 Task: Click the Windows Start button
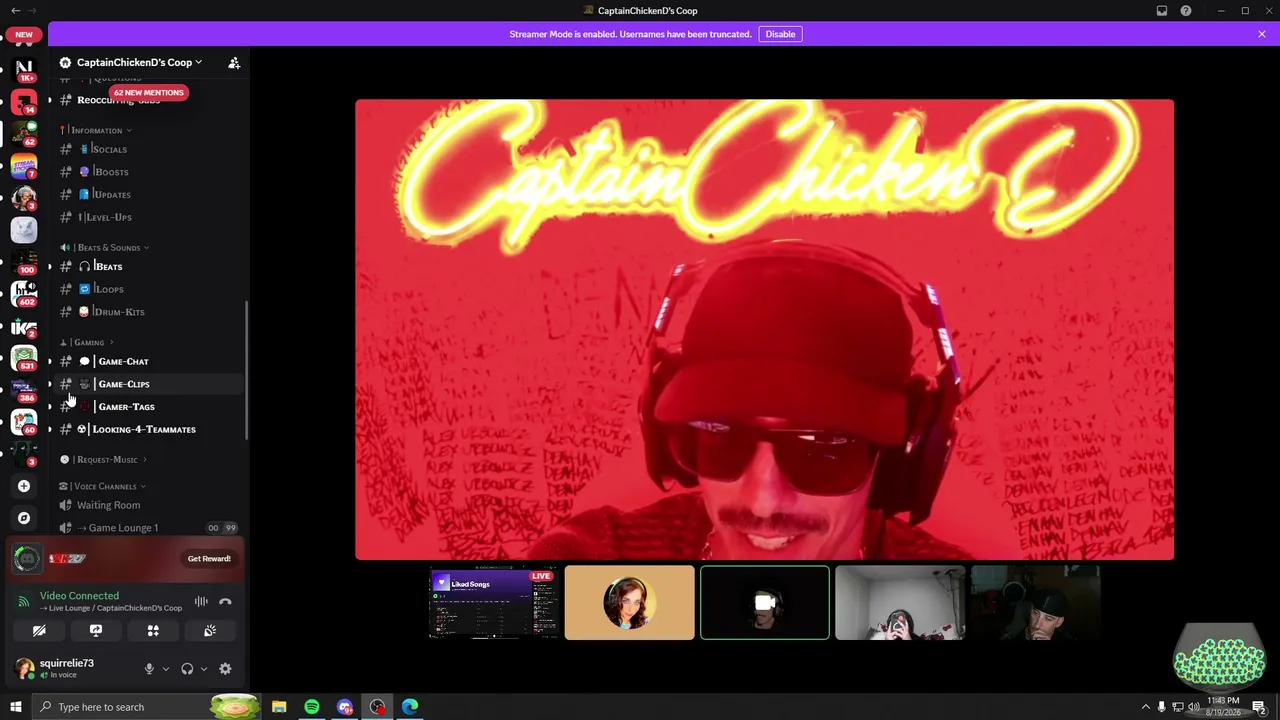(x=16, y=707)
